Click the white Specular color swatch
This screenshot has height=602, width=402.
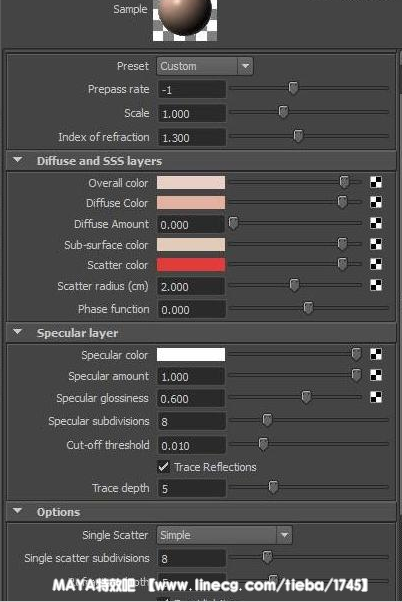[191, 354]
